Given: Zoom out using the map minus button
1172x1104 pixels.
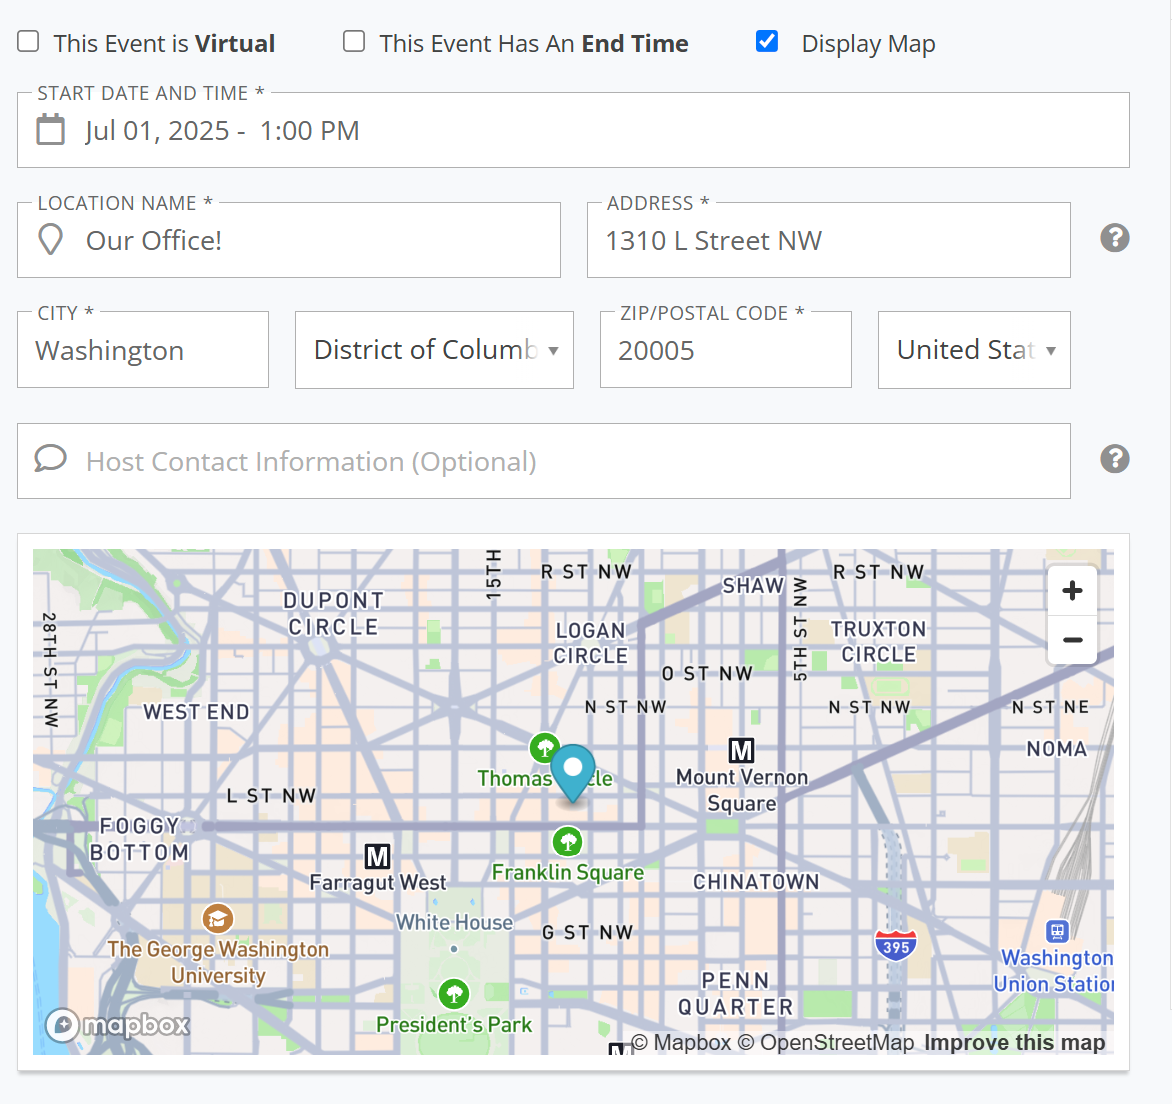Looking at the screenshot, I should 1071,640.
